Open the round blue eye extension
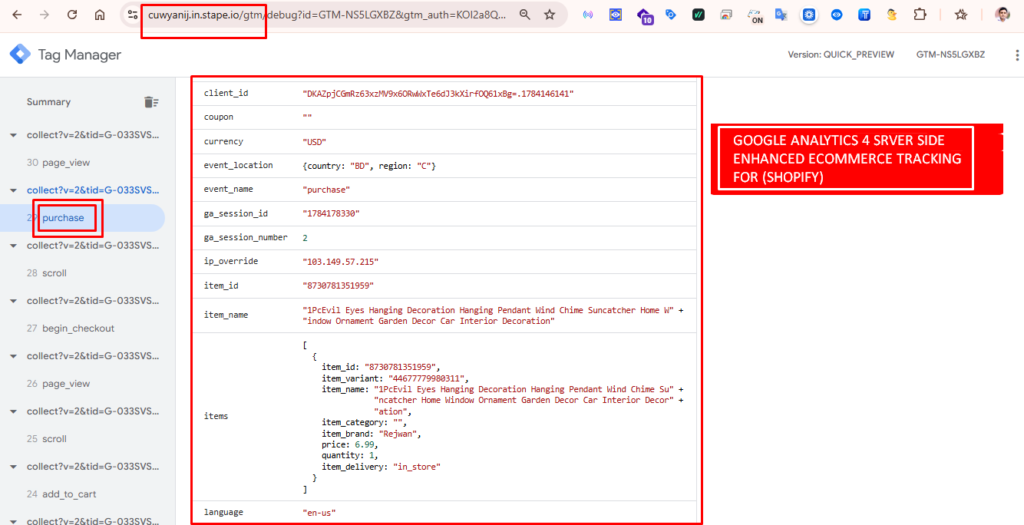The image size is (1024, 525). click(837, 14)
